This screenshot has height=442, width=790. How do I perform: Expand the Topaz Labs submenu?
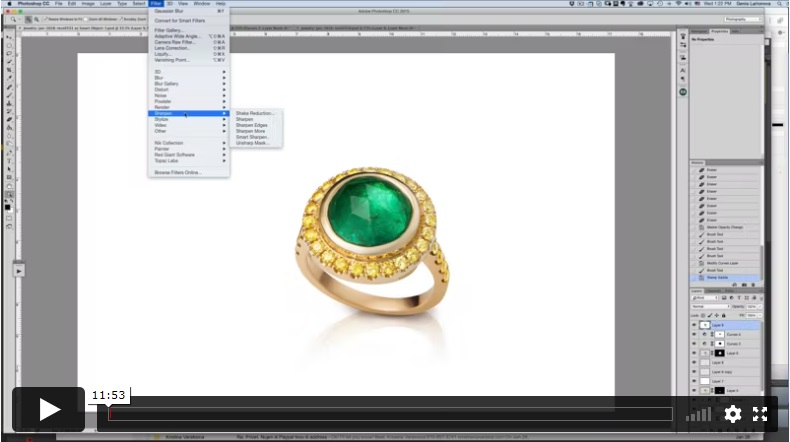(189, 161)
